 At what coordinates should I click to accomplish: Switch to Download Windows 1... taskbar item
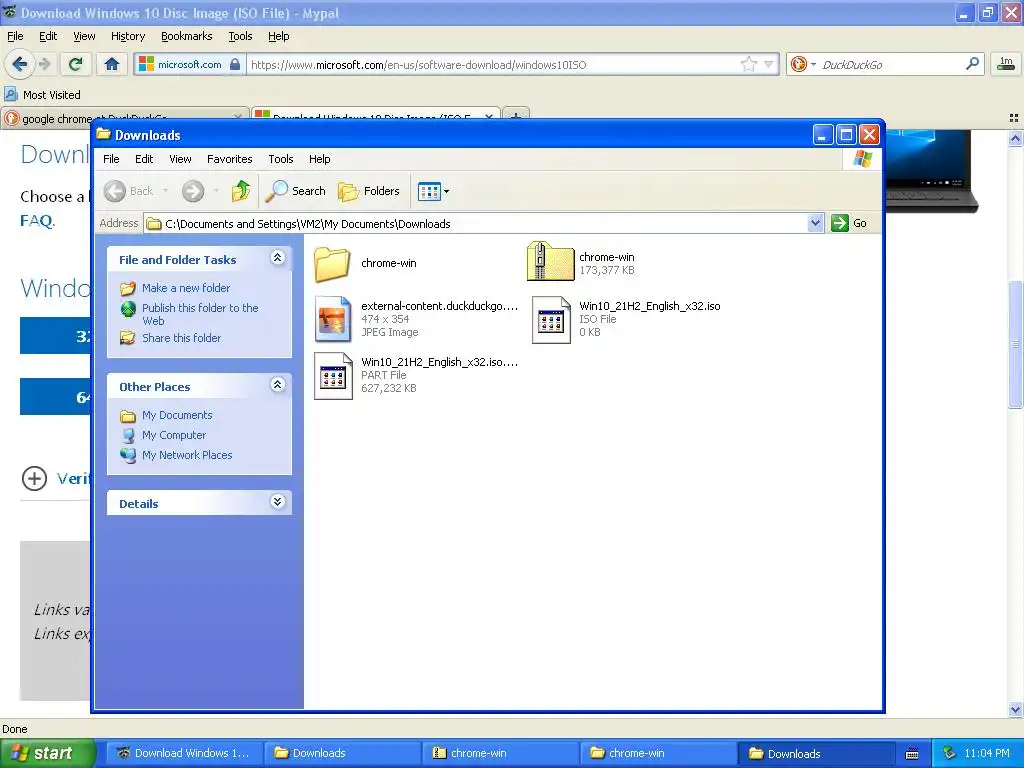click(184, 753)
